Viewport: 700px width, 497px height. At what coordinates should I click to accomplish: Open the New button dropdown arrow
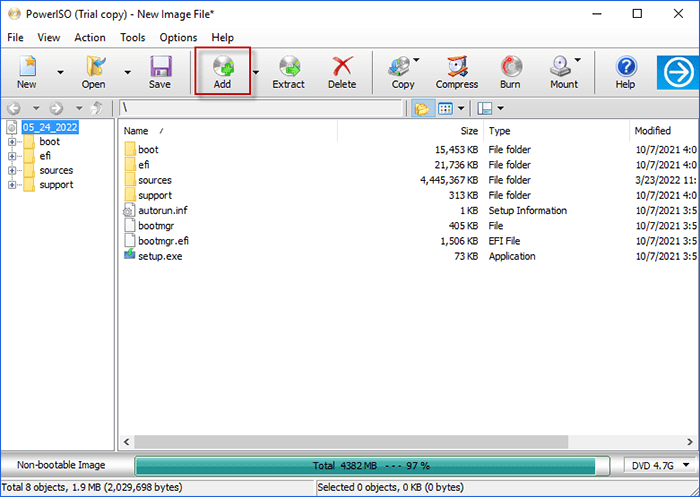point(60,72)
